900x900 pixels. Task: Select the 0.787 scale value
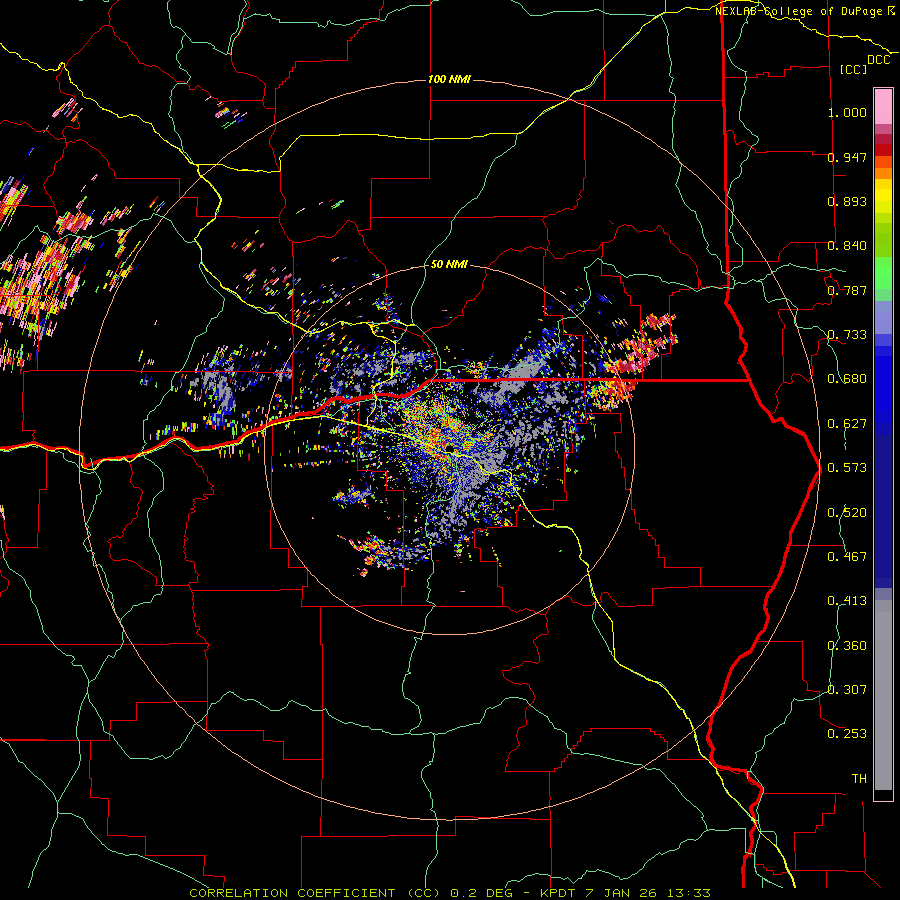click(x=847, y=290)
